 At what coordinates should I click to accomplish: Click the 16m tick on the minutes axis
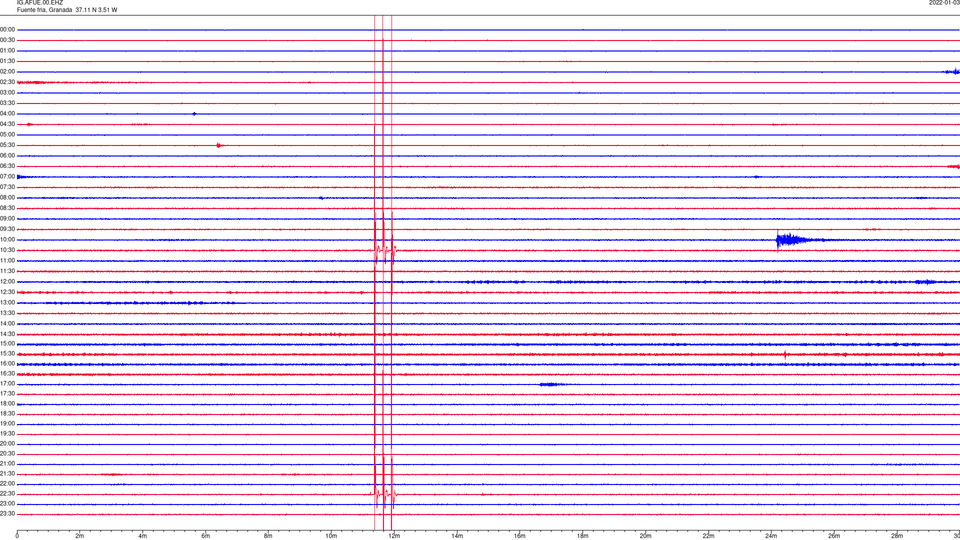coord(520,536)
